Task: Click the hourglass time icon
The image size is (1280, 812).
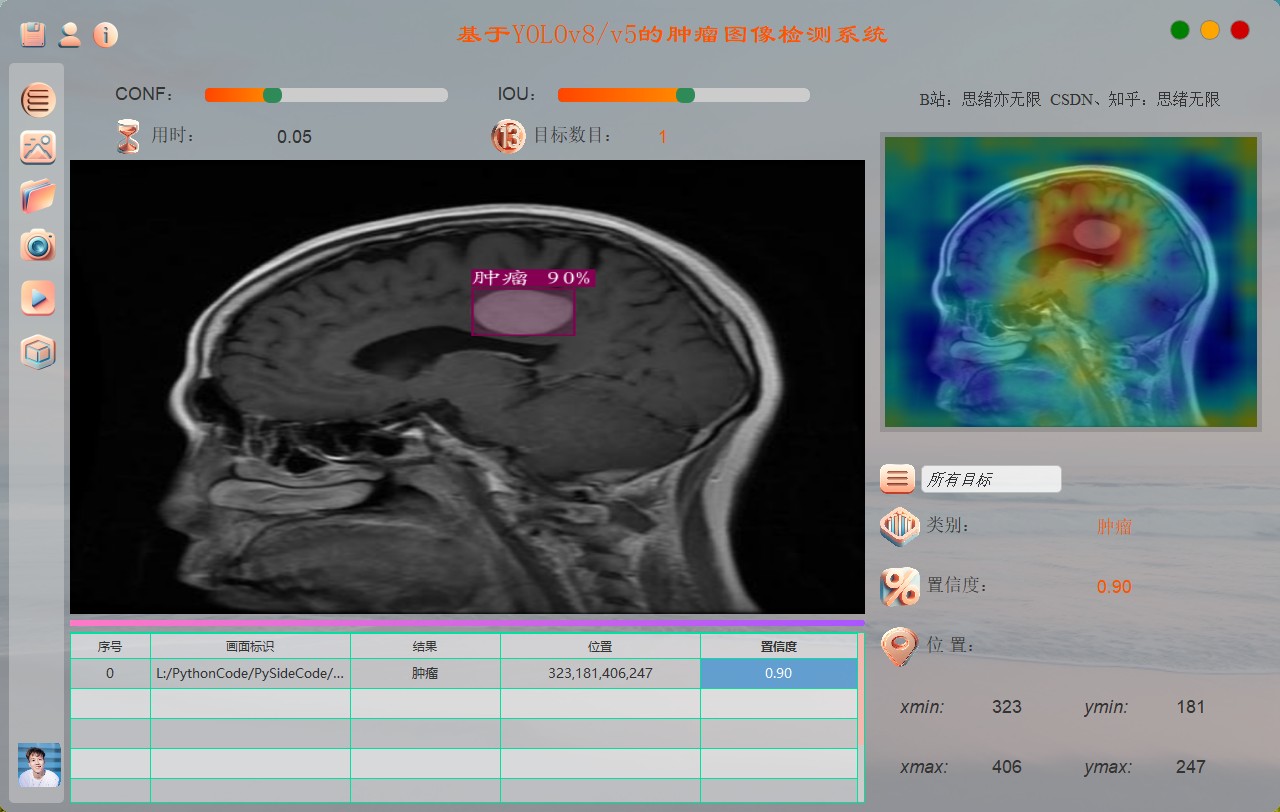Action: pyautogui.click(x=128, y=136)
